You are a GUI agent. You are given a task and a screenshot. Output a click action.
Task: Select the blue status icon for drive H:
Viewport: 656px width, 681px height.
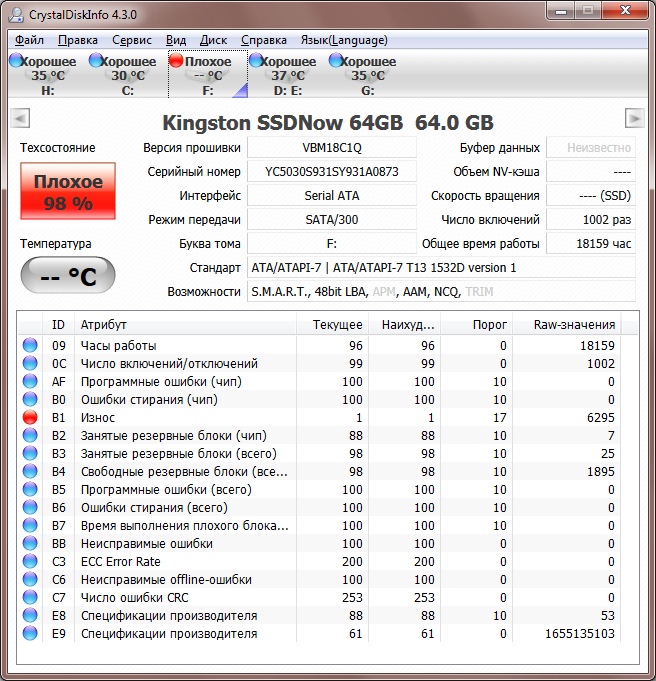(x=16, y=61)
